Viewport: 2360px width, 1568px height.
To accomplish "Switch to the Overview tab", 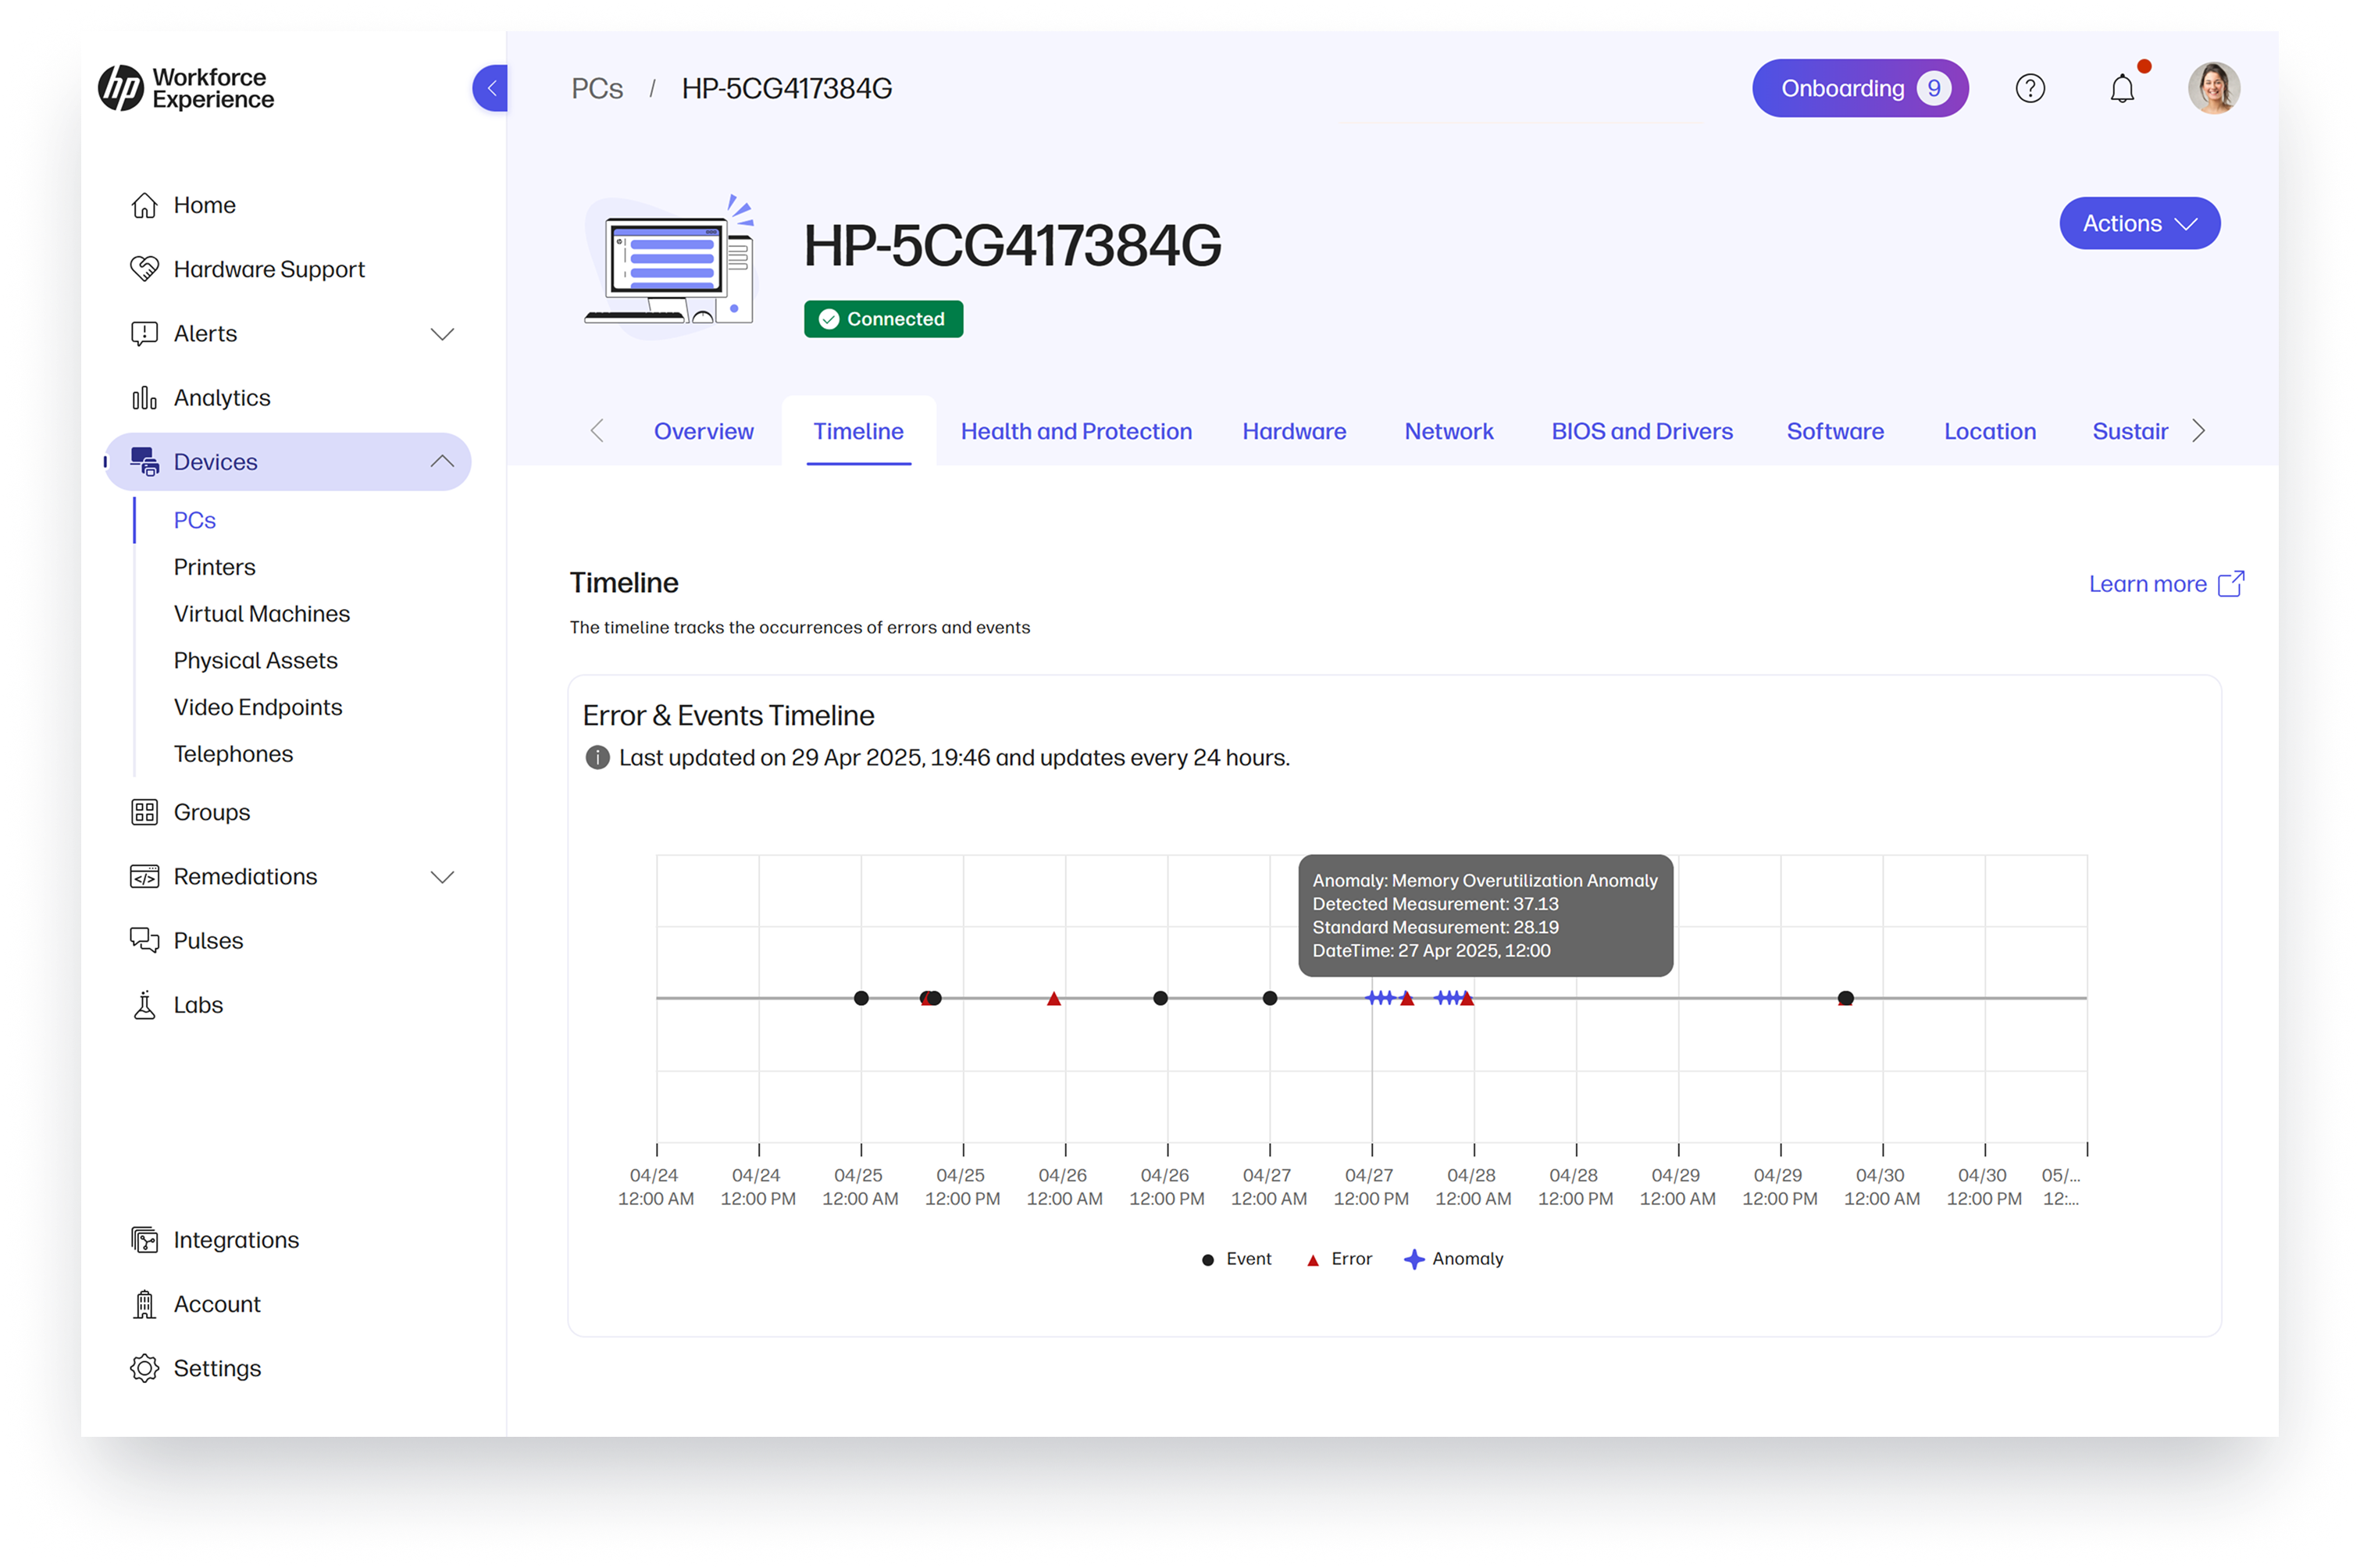I will point(703,431).
